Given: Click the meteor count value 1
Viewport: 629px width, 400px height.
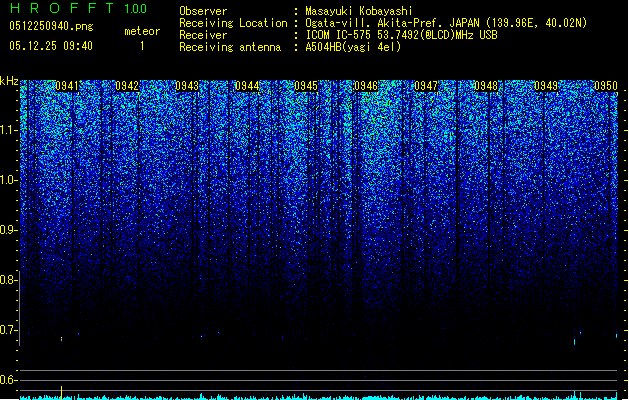Looking at the screenshot, I should coord(142,46).
